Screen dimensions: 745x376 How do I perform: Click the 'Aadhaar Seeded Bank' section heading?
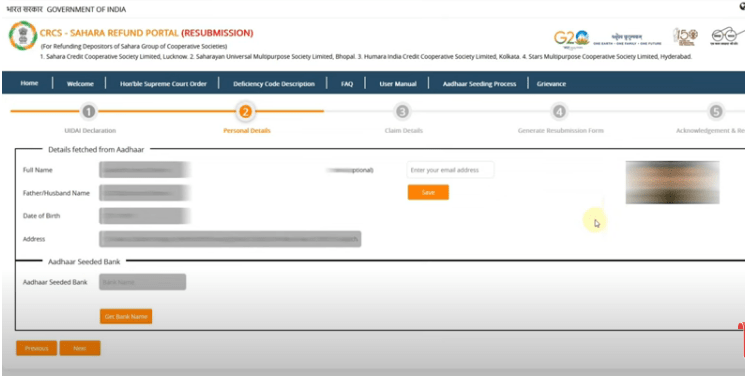(84, 261)
